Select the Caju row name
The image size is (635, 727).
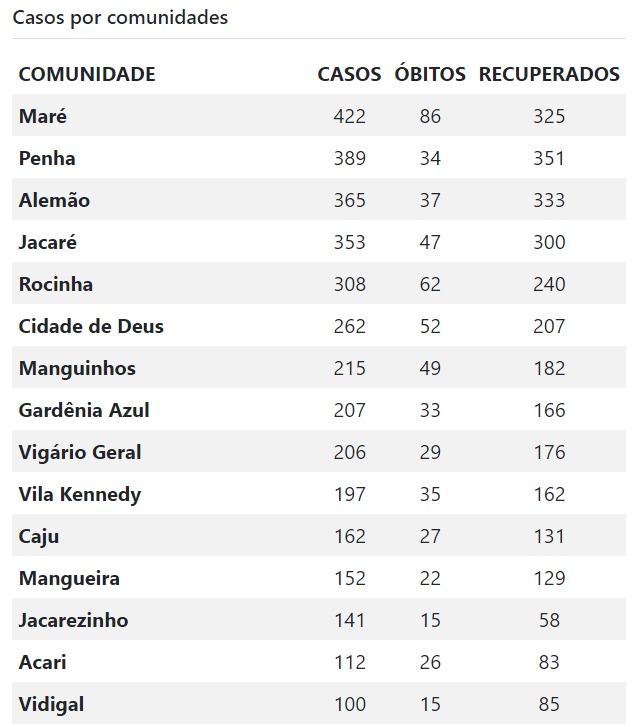(39, 536)
